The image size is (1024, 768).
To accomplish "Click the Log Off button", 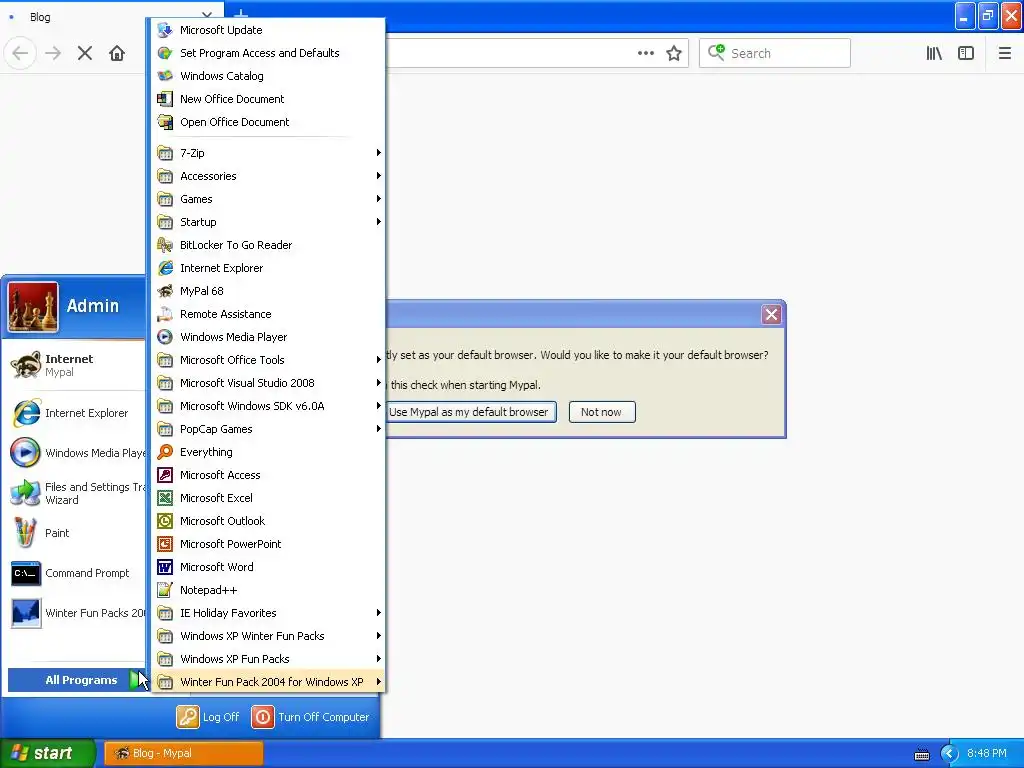I will [x=208, y=717].
